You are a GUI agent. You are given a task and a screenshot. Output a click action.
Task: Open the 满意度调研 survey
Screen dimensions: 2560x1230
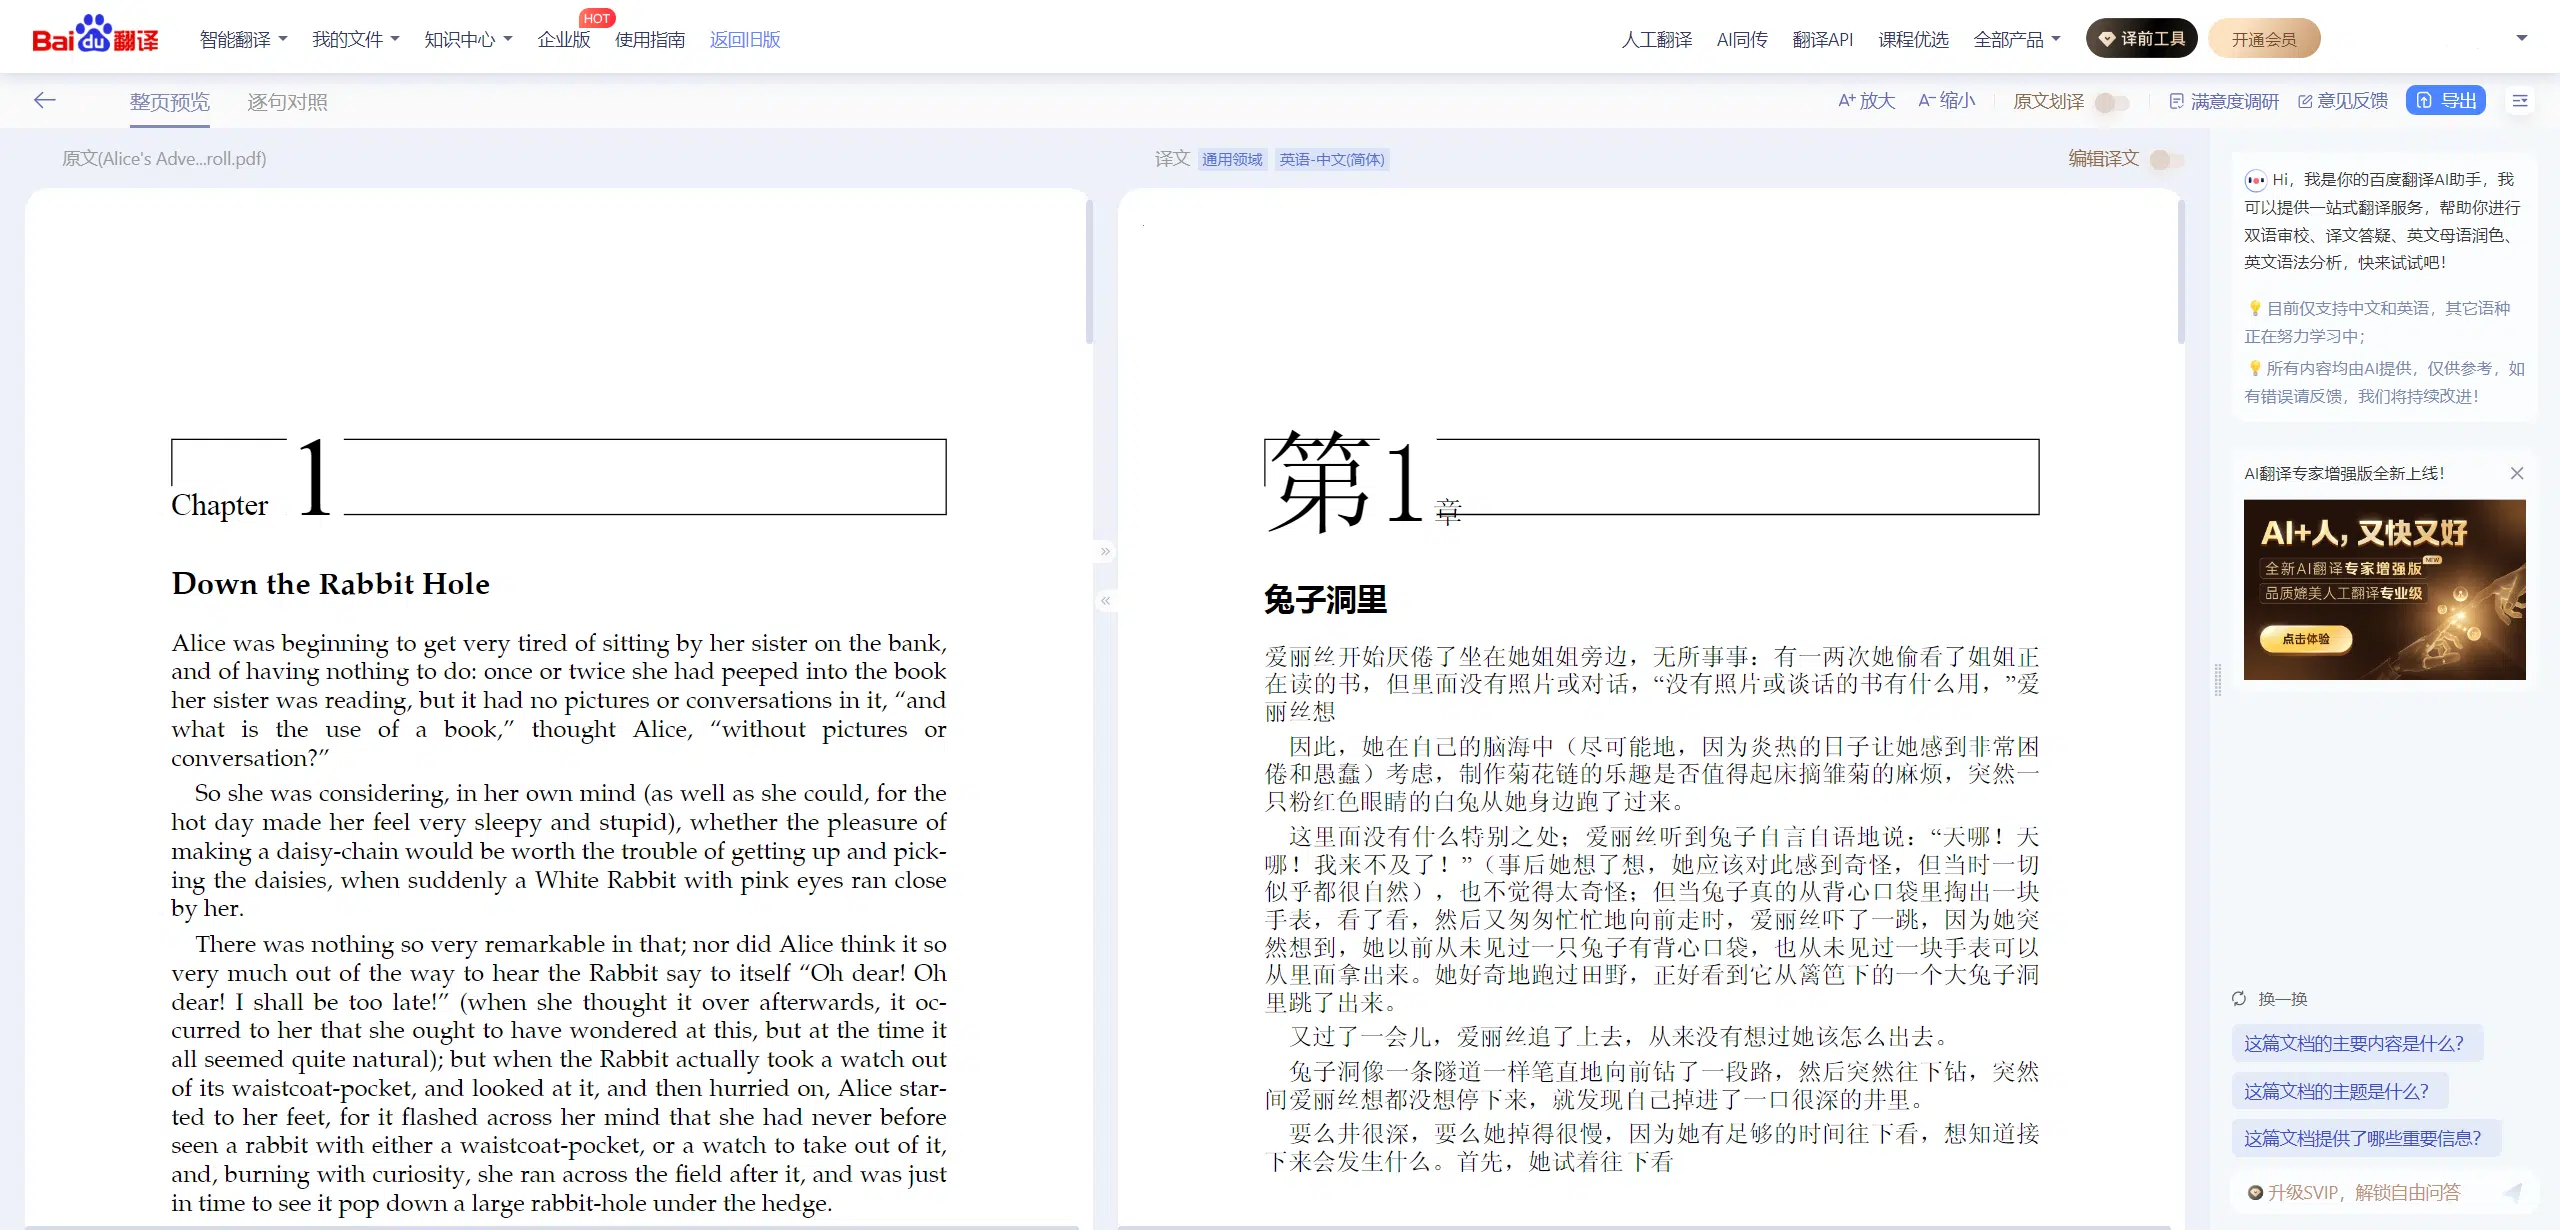2224,101
